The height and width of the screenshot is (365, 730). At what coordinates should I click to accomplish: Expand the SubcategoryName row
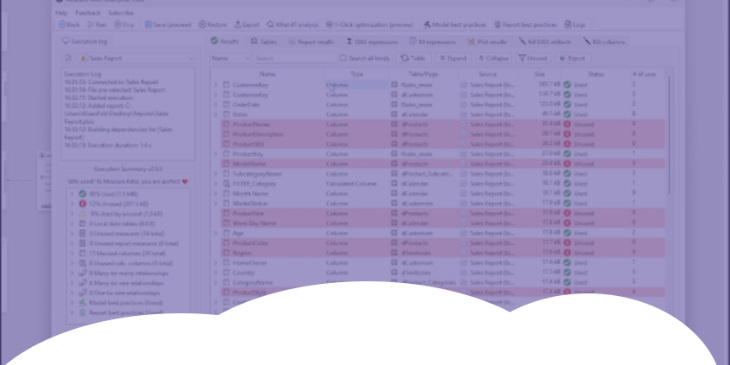[x=215, y=174]
